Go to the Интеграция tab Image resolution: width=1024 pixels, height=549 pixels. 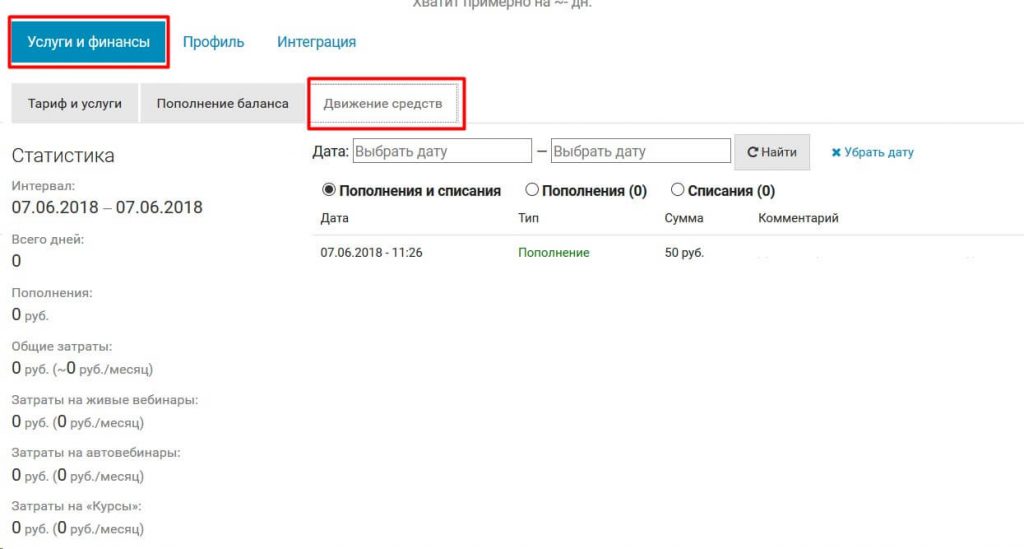(316, 42)
